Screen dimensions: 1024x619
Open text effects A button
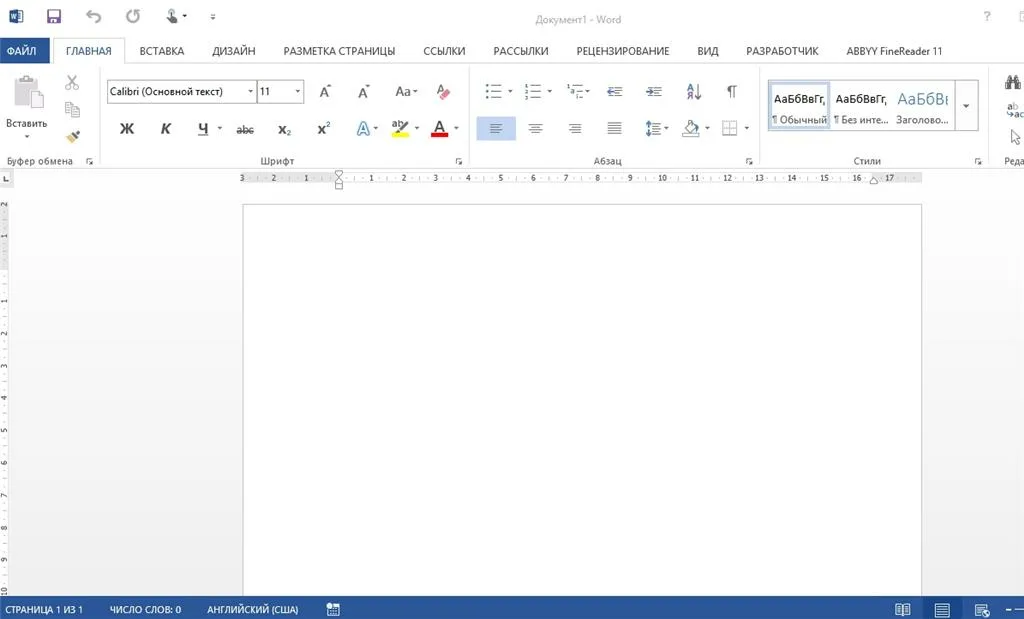[363, 129]
